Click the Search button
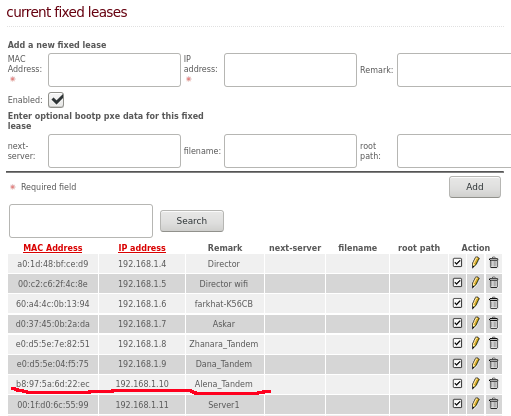The height and width of the screenshot is (416, 511). (x=192, y=221)
